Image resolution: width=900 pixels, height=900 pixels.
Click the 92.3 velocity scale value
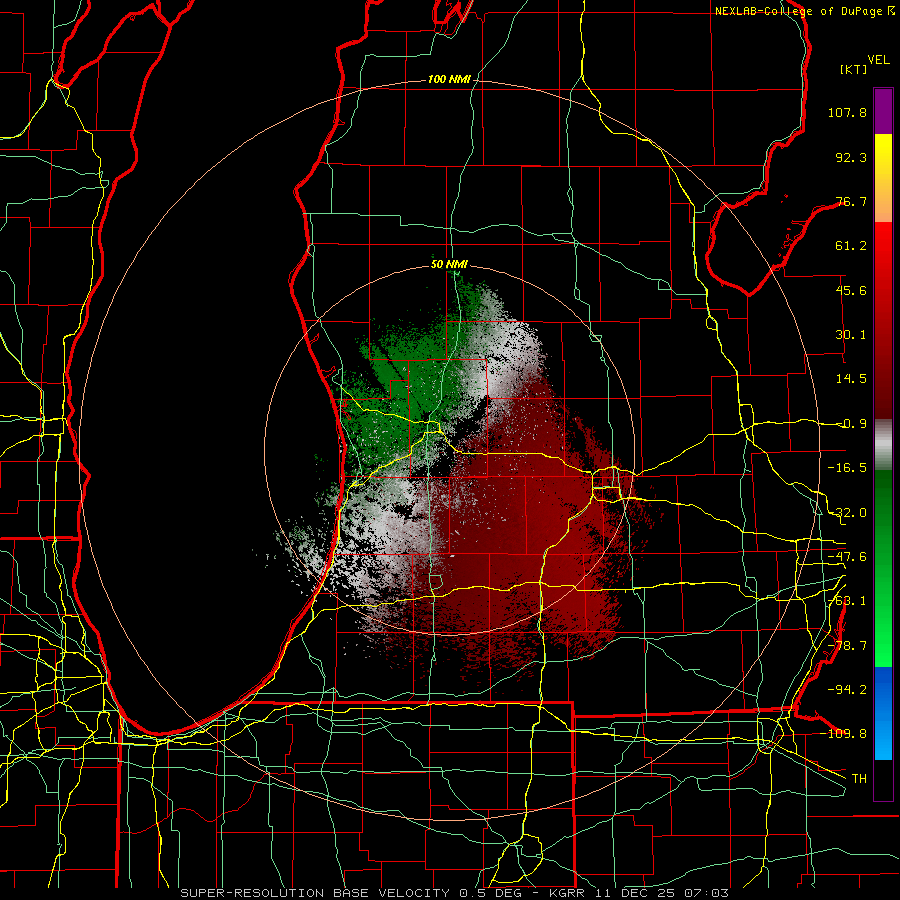(851, 157)
